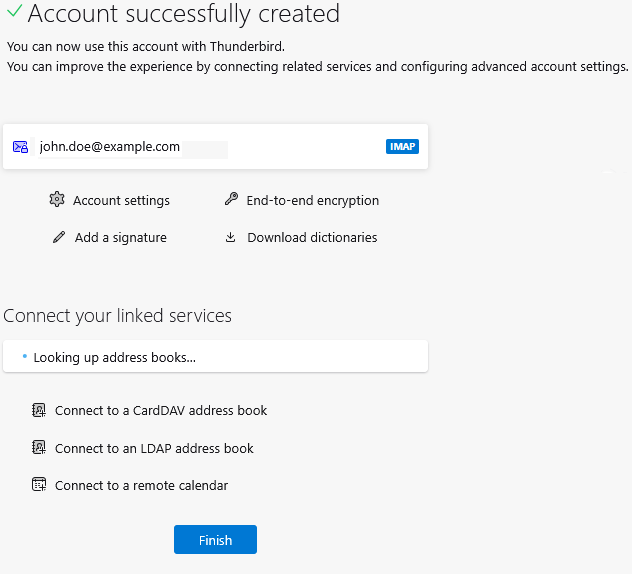The height and width of the screenshot is (574, 632).
Task: Click the CardDAV address book icon
Action: point(39,410)
